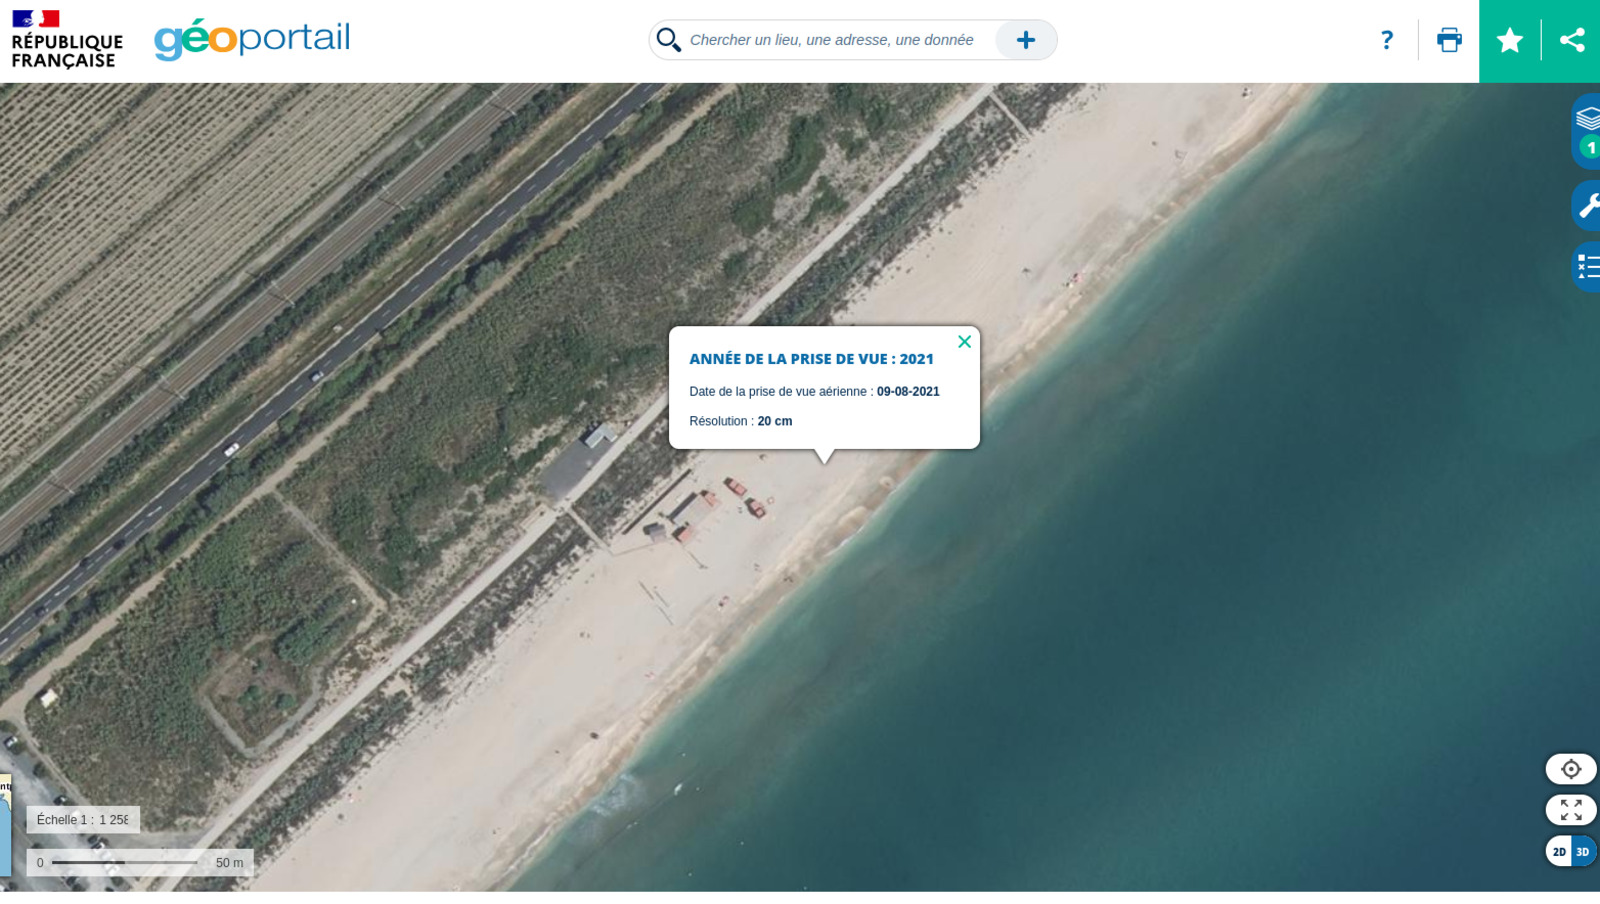Open the overview mini-map thumbnail
The width and height of the screenshot is (1600, 904).
coord(5,825)
